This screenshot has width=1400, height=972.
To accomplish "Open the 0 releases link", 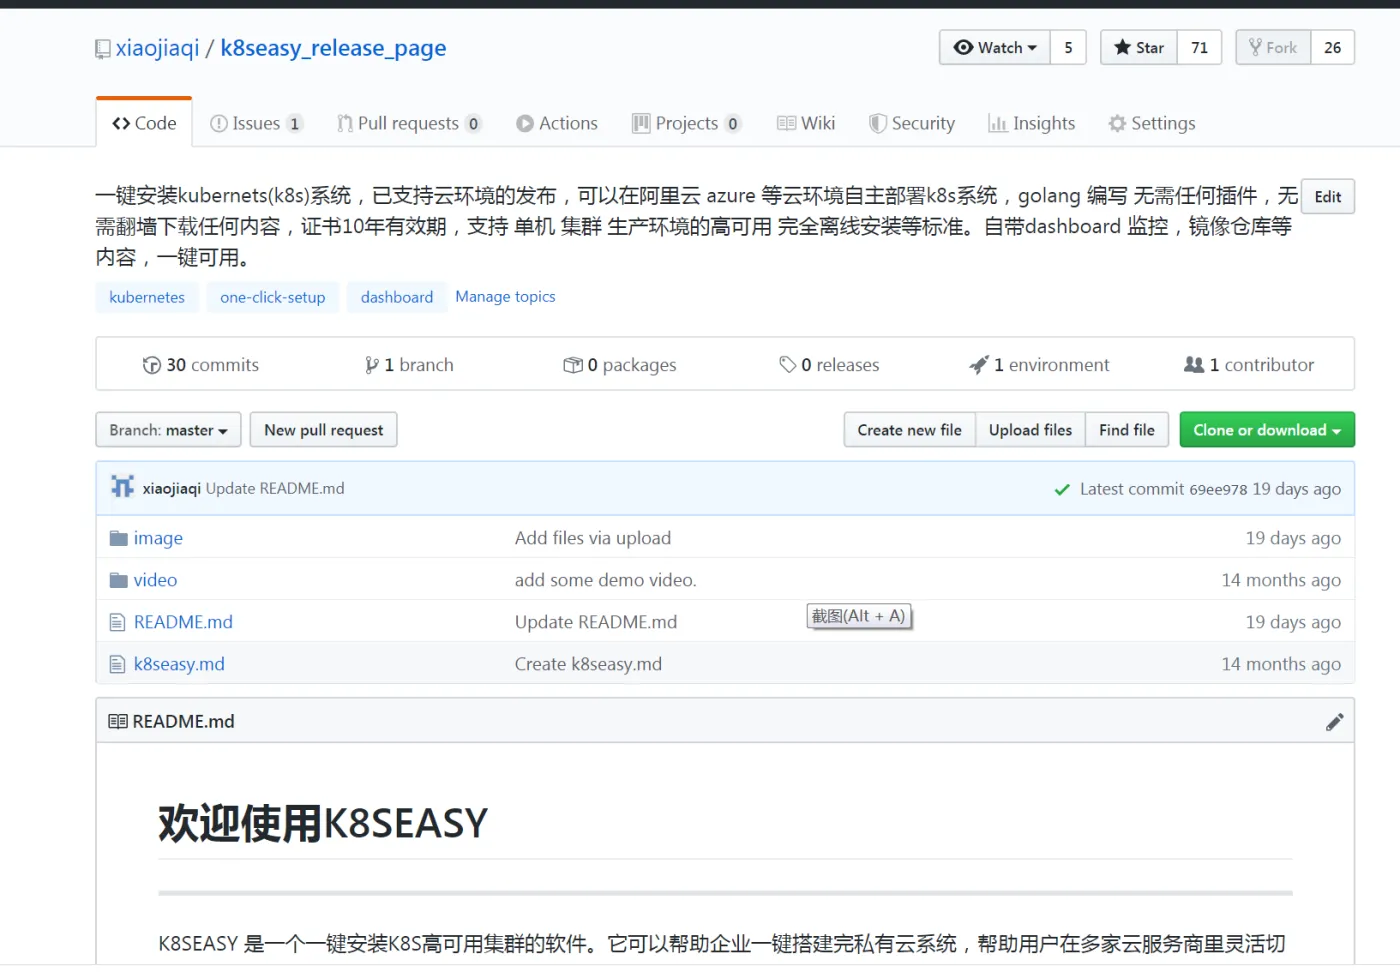I will pos(829,365).
